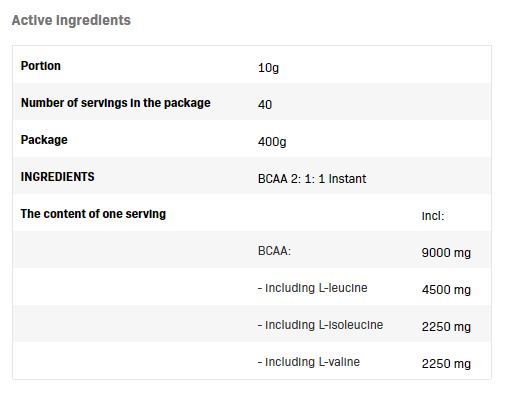Viewport: 507px width, 393px height.
Task: Click the 9000 mg value
Action: (446, 253)
